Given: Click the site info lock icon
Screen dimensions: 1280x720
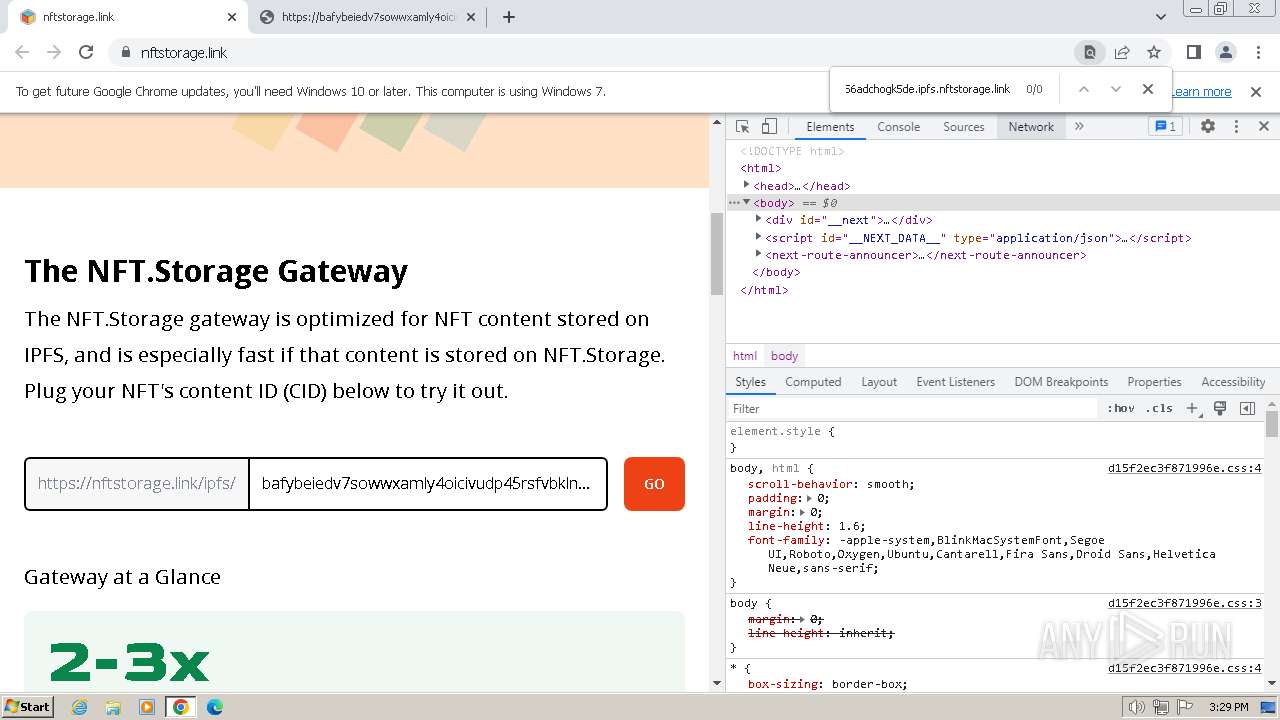Looking at the screenshot, I should click(125, 53).
